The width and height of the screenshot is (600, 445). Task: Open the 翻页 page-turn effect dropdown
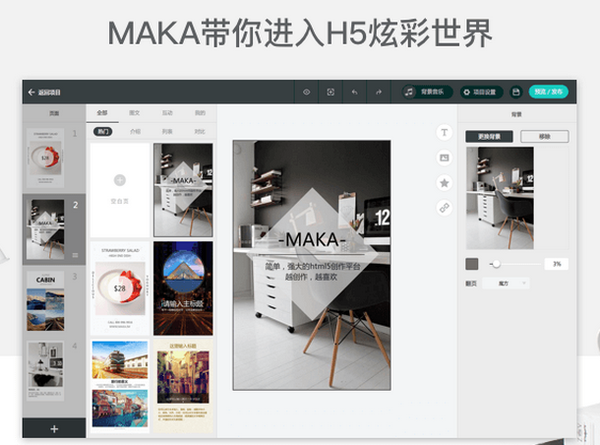point(506,284)
